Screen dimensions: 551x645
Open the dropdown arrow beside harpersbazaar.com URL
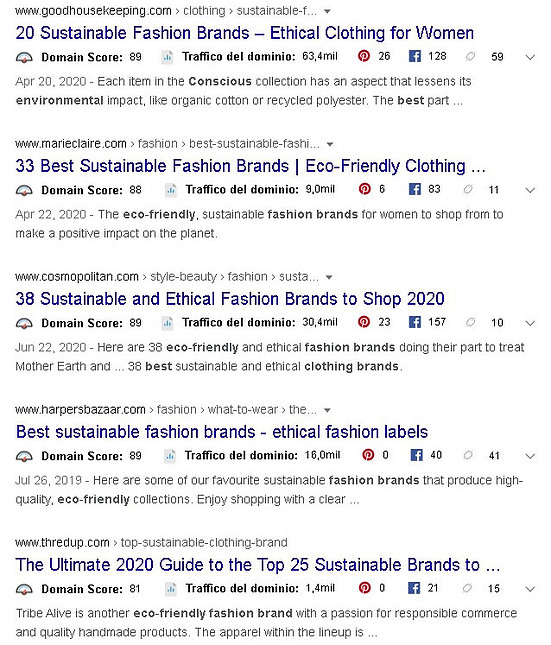click(327, 410)
